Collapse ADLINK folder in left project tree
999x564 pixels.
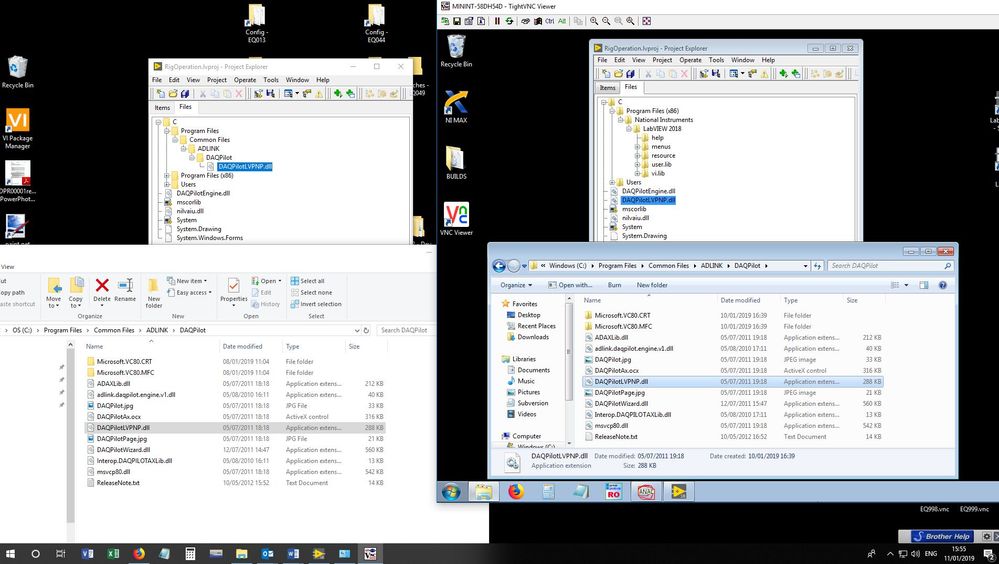click(x=183, y=148)
